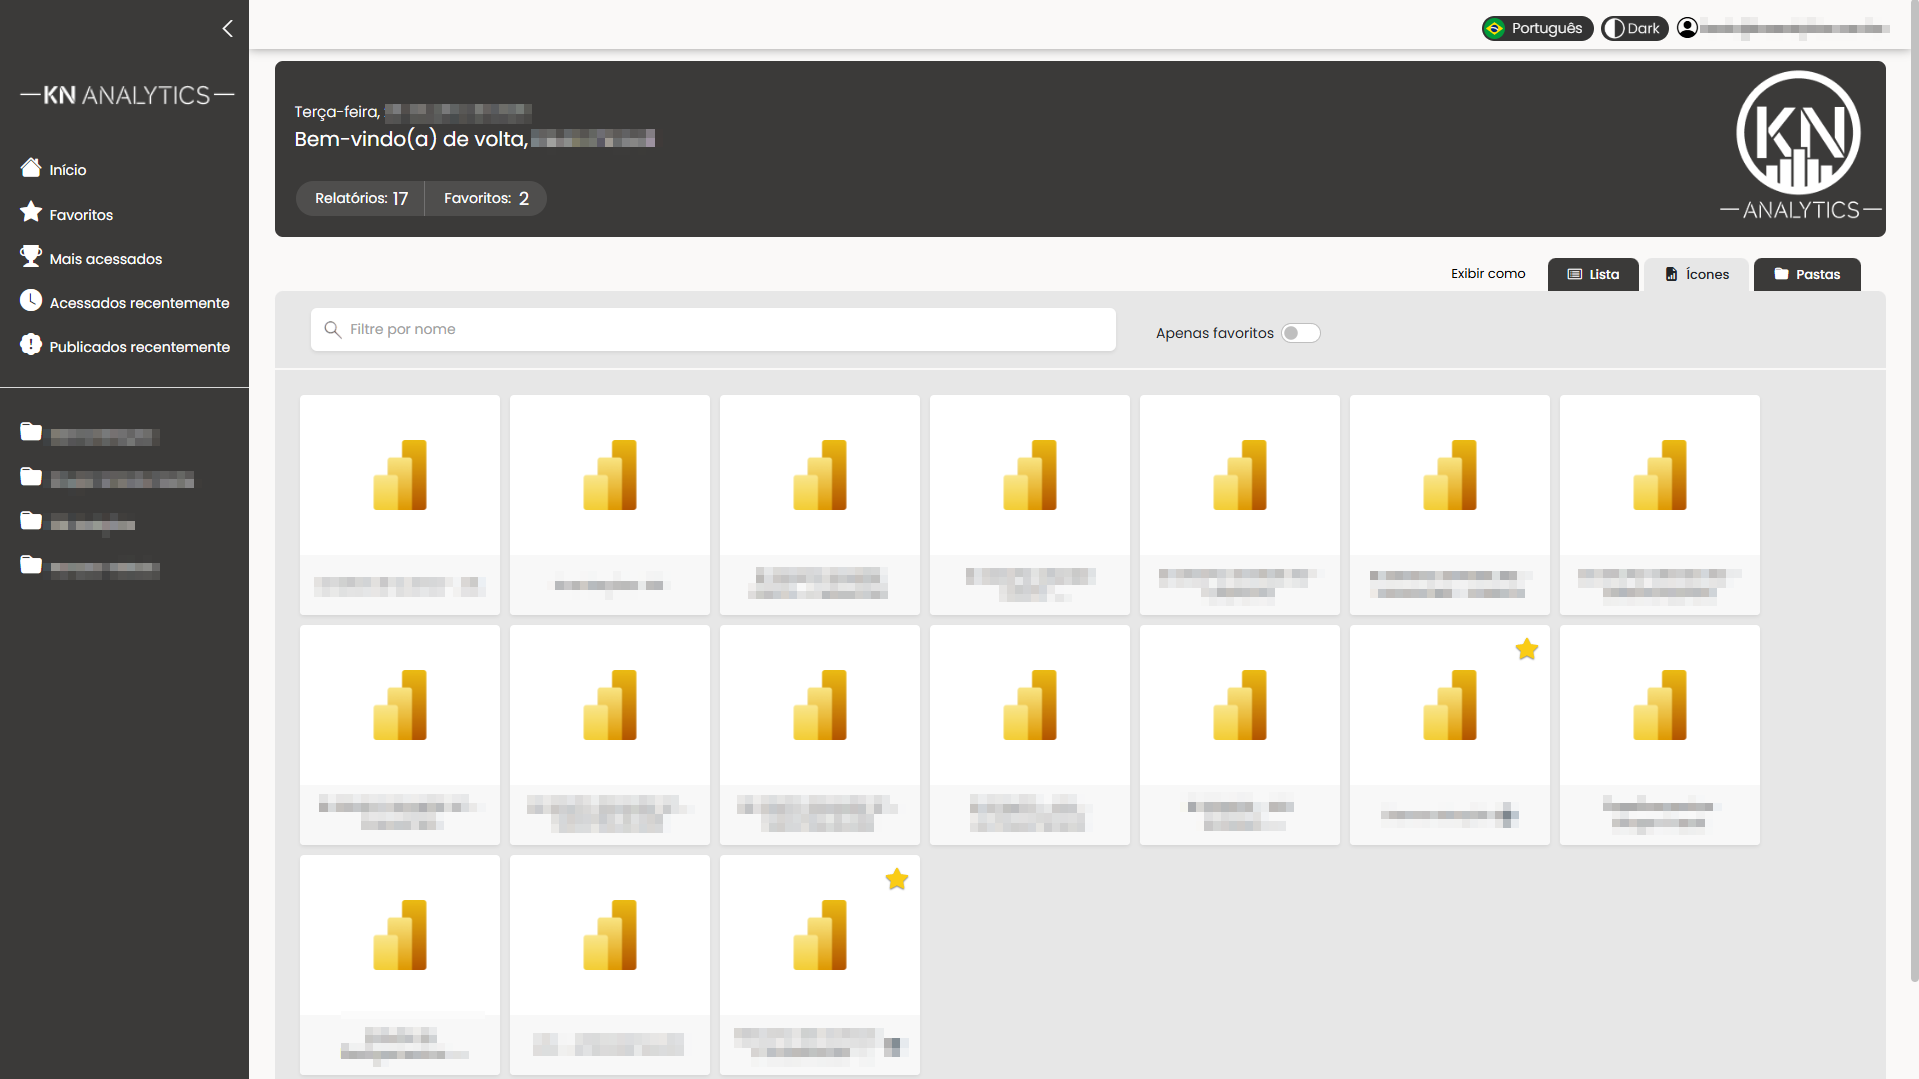
Task: Switch to Pastas view
Action: tap(1806, 274)
